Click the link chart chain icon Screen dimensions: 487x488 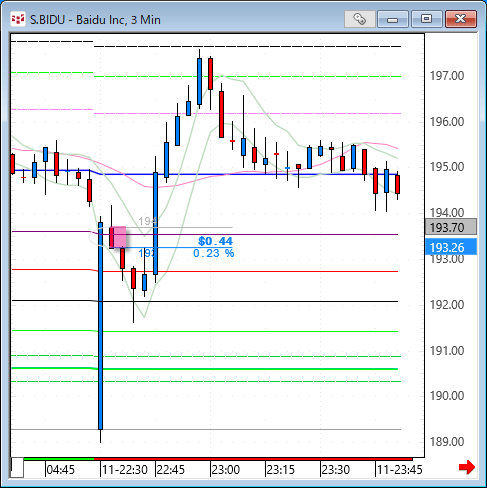[x=359, y=19]
